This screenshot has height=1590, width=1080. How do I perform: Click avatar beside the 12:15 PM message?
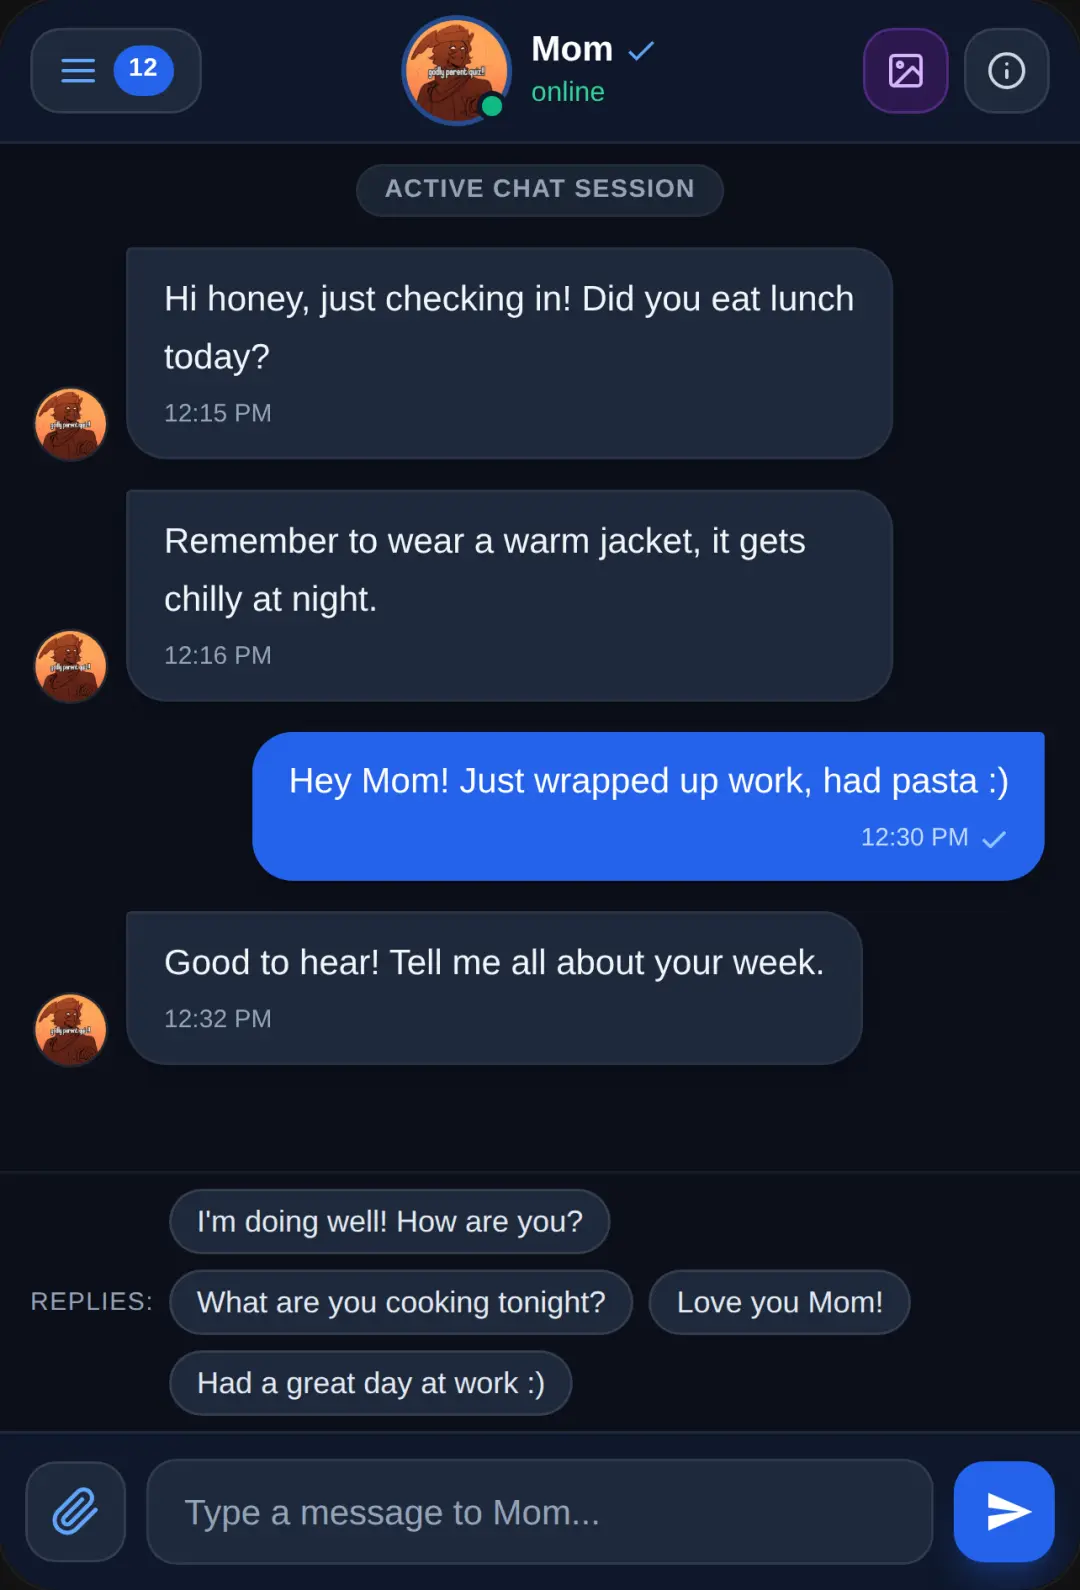(71, 424)
